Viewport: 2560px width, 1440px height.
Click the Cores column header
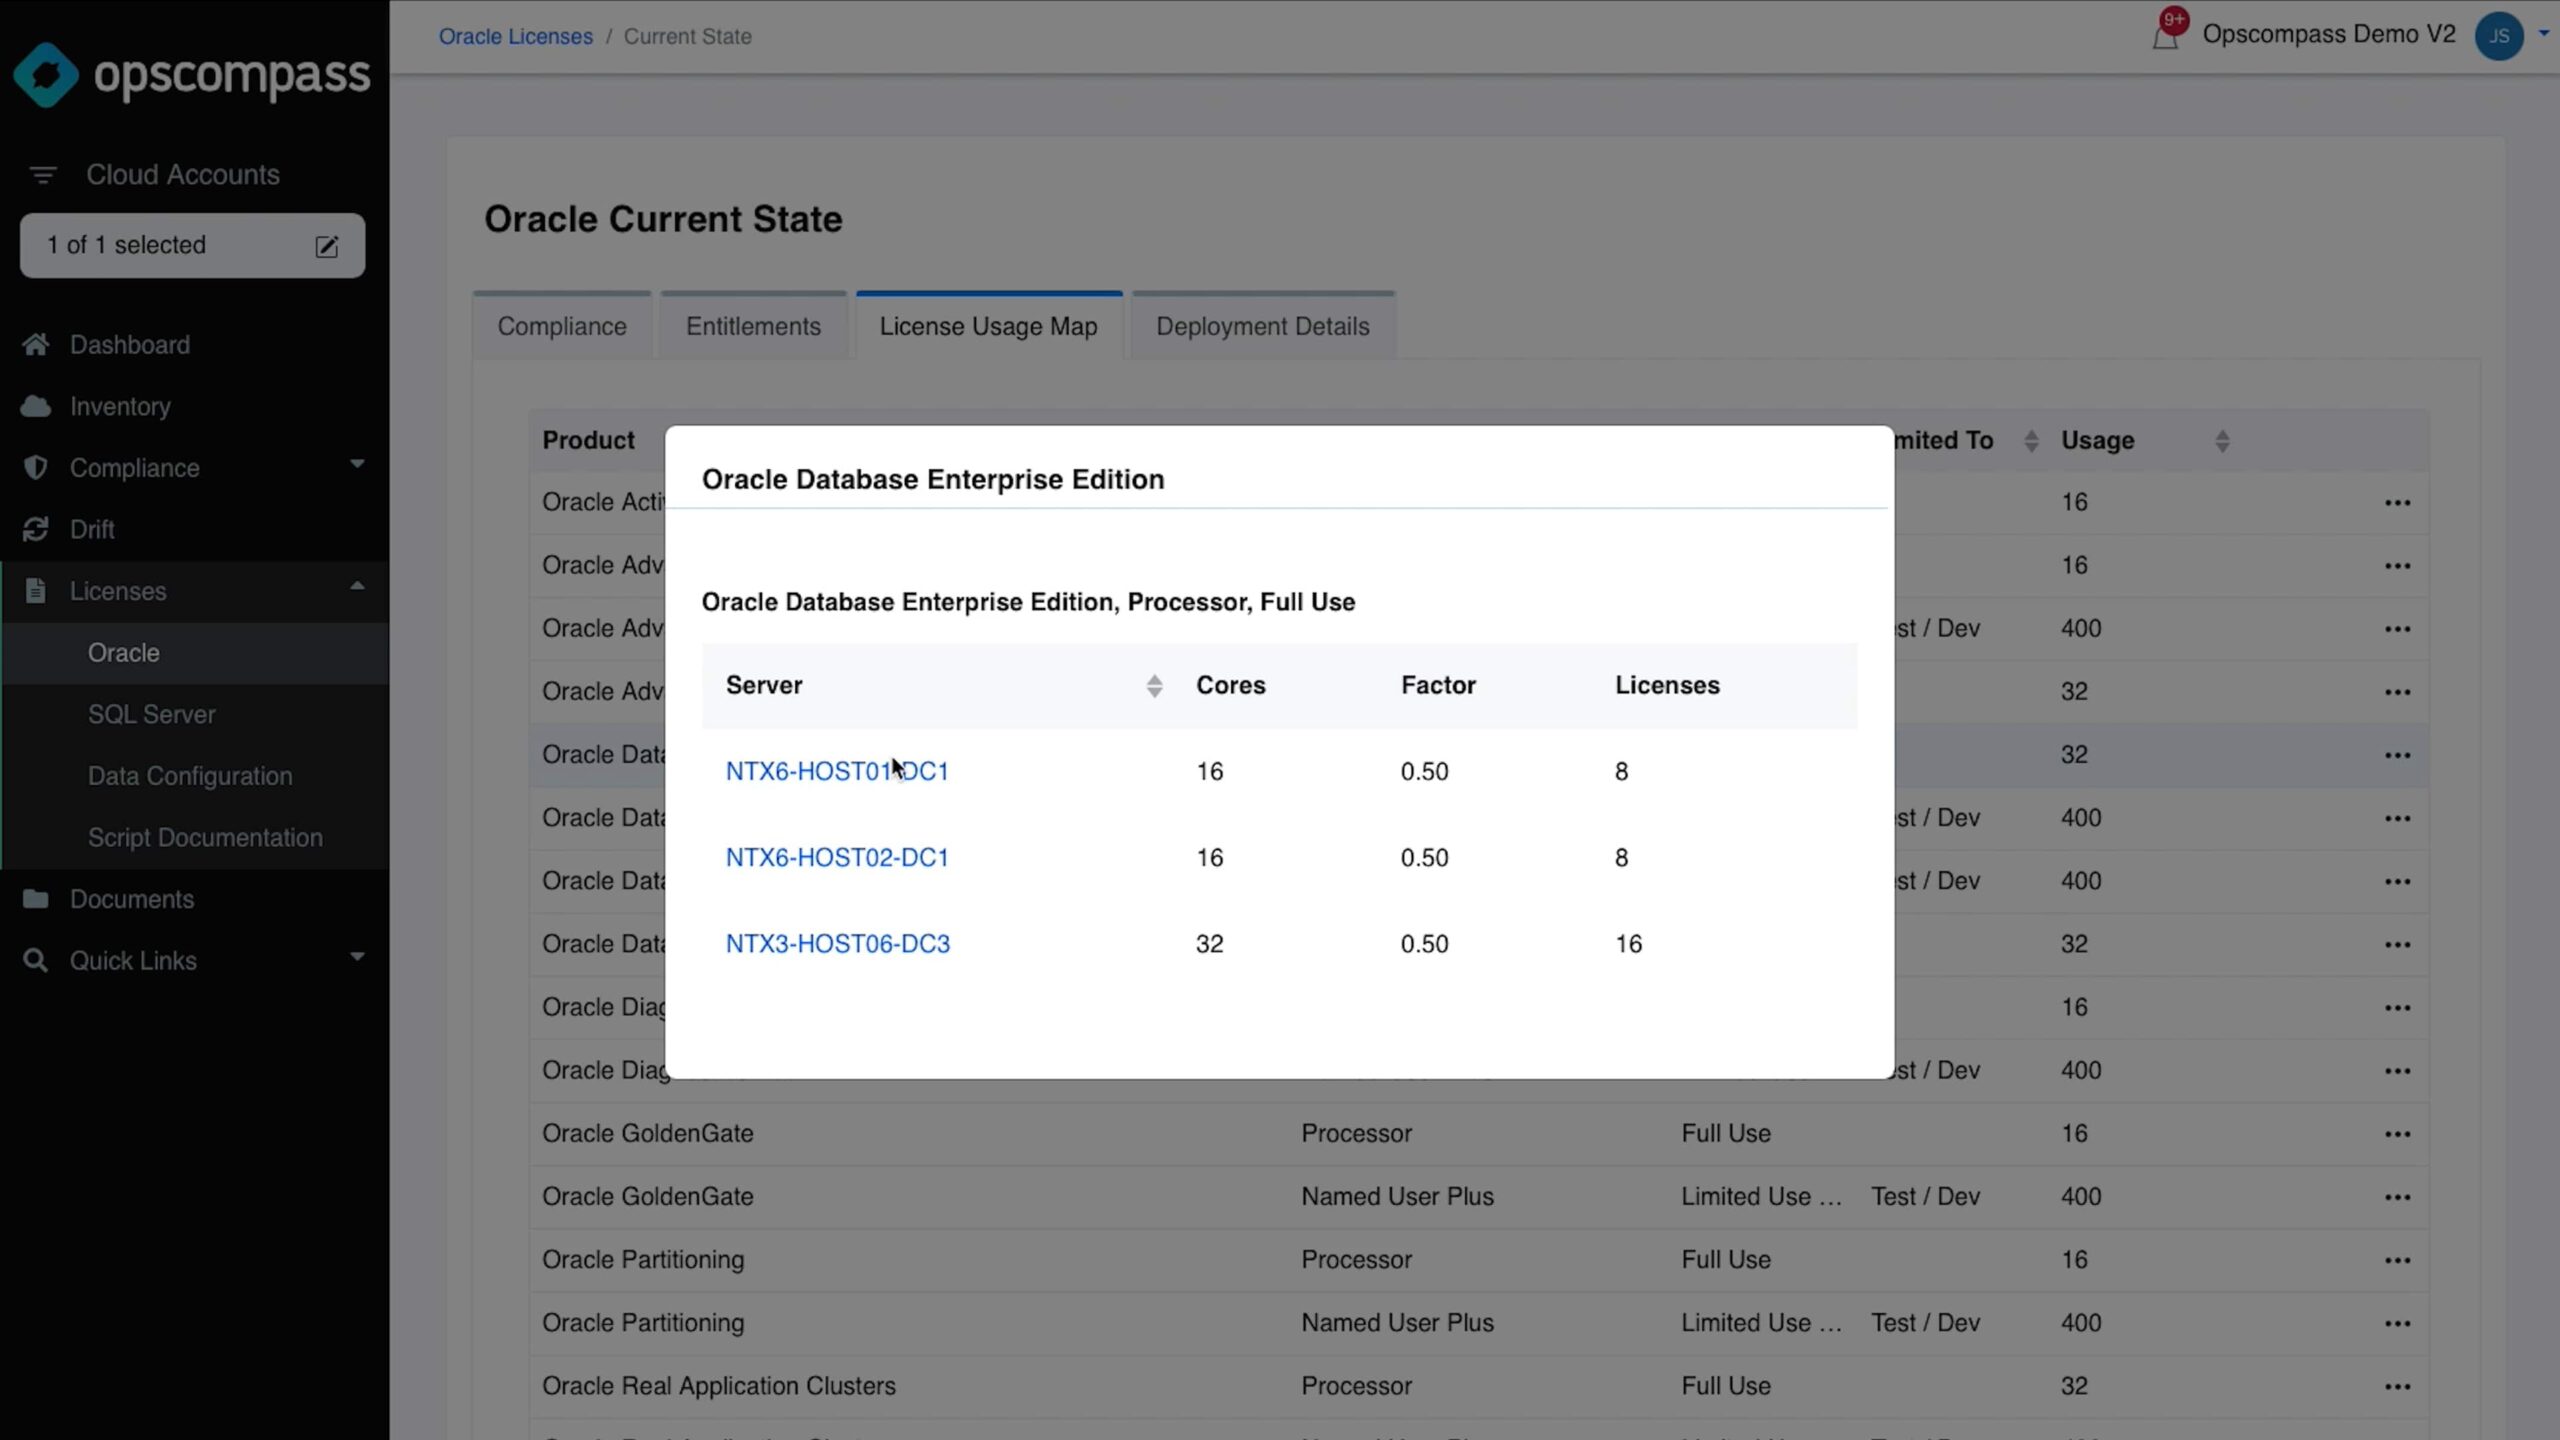(x=1231, y=685)
